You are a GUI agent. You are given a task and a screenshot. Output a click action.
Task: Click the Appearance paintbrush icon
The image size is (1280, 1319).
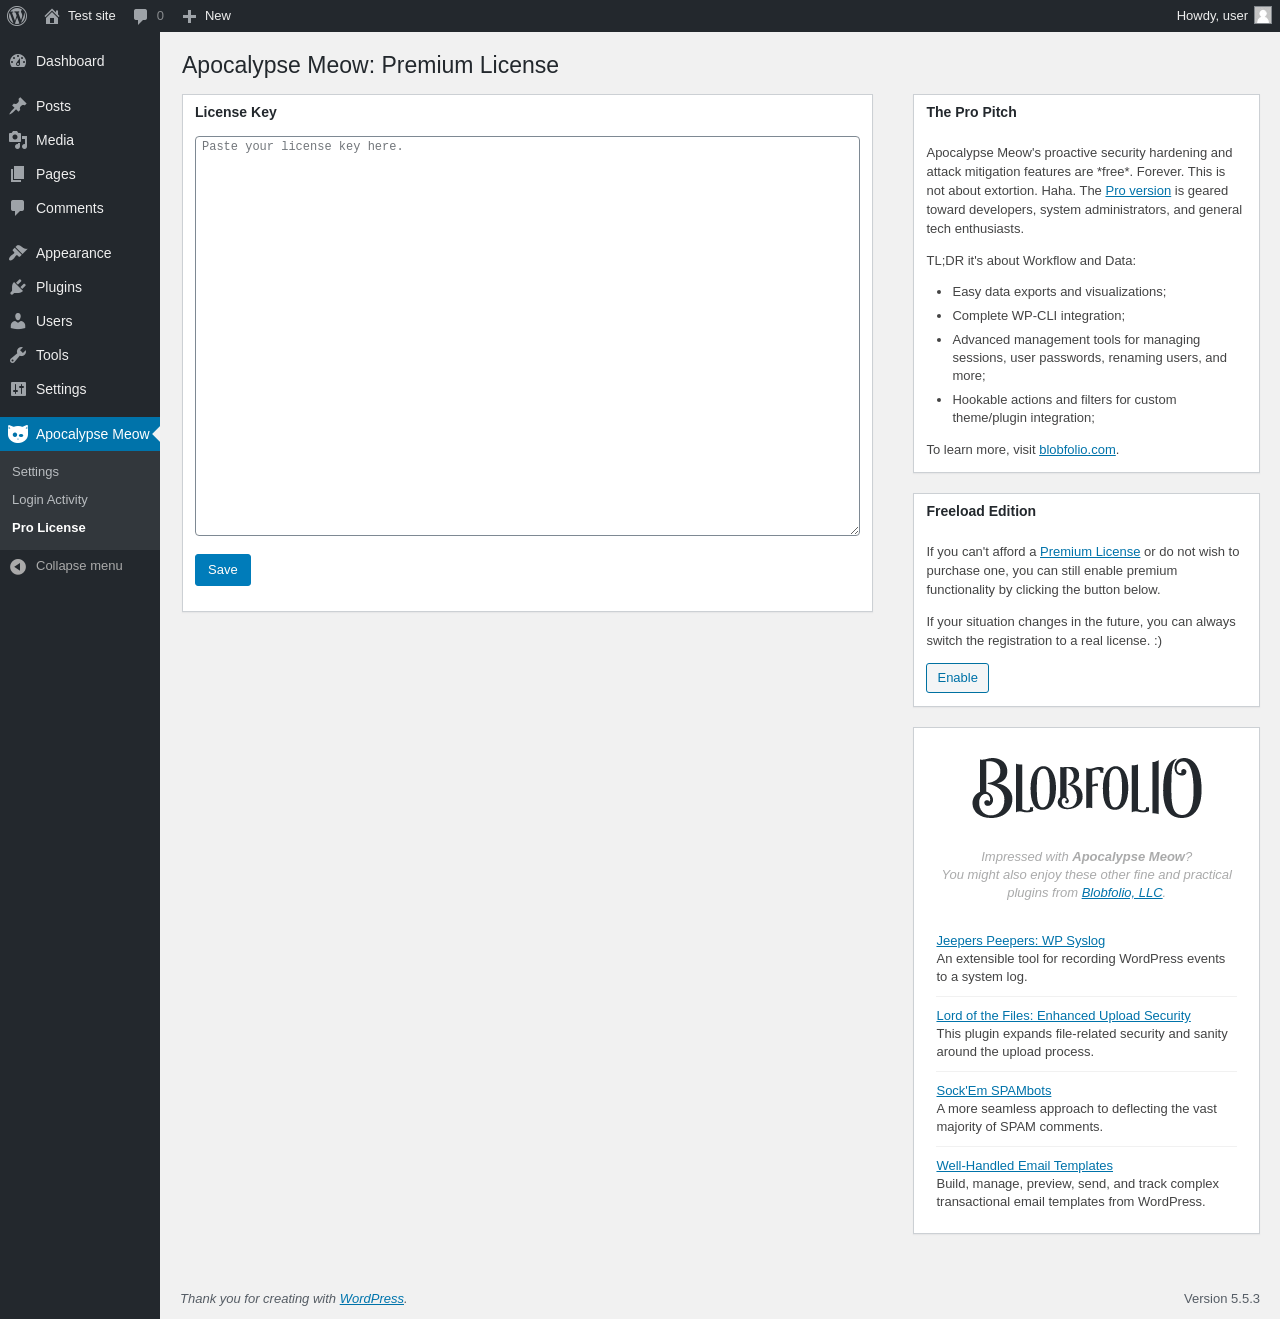(18, 253)
